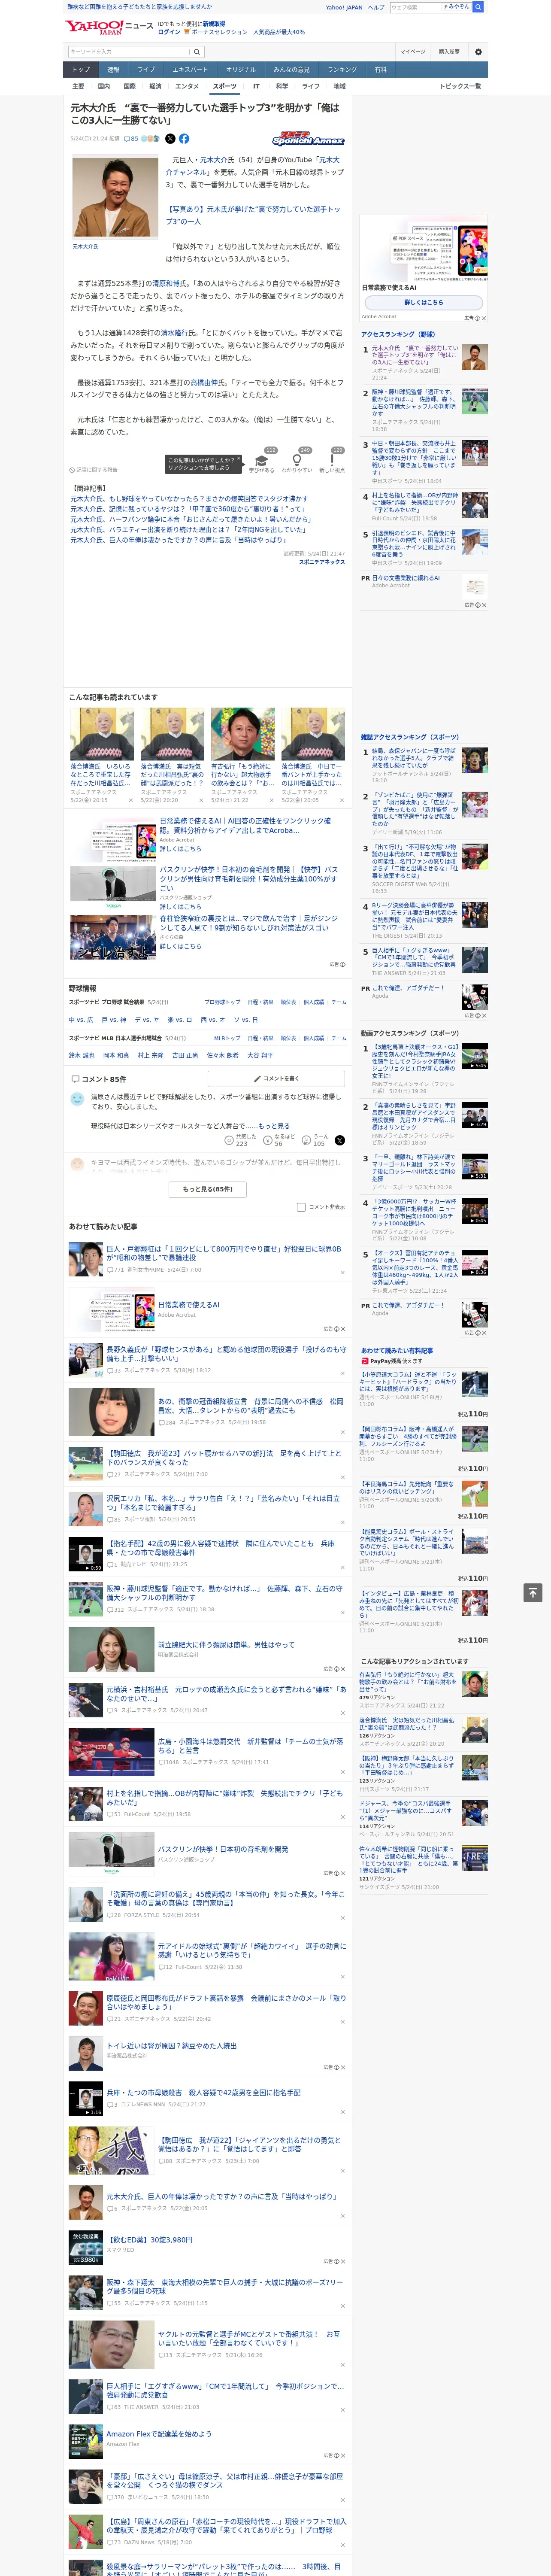551x2576 pixels.
Task: Open the IT category tab
Action: point(256,86)
